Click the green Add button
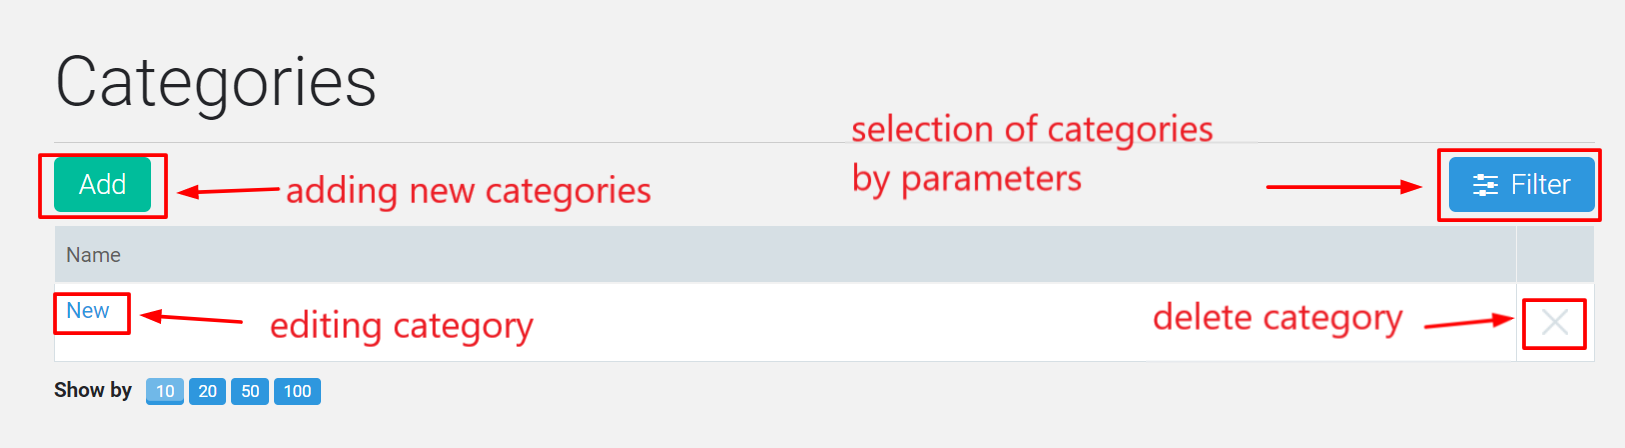This screenshot has height=448, width=1625. click(x=102, y=184)
